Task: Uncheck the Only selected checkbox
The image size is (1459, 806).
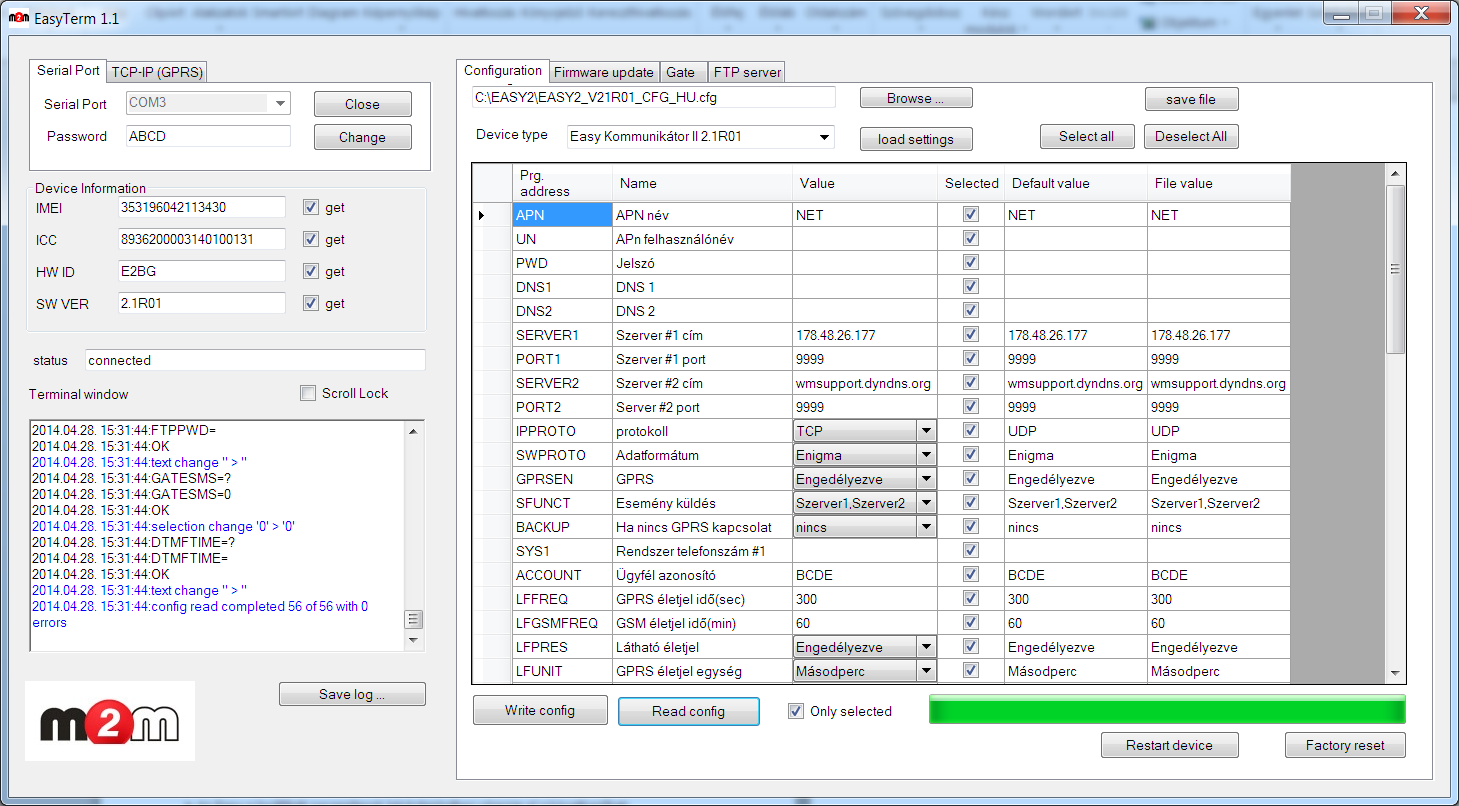Action: tap(796, 712)
